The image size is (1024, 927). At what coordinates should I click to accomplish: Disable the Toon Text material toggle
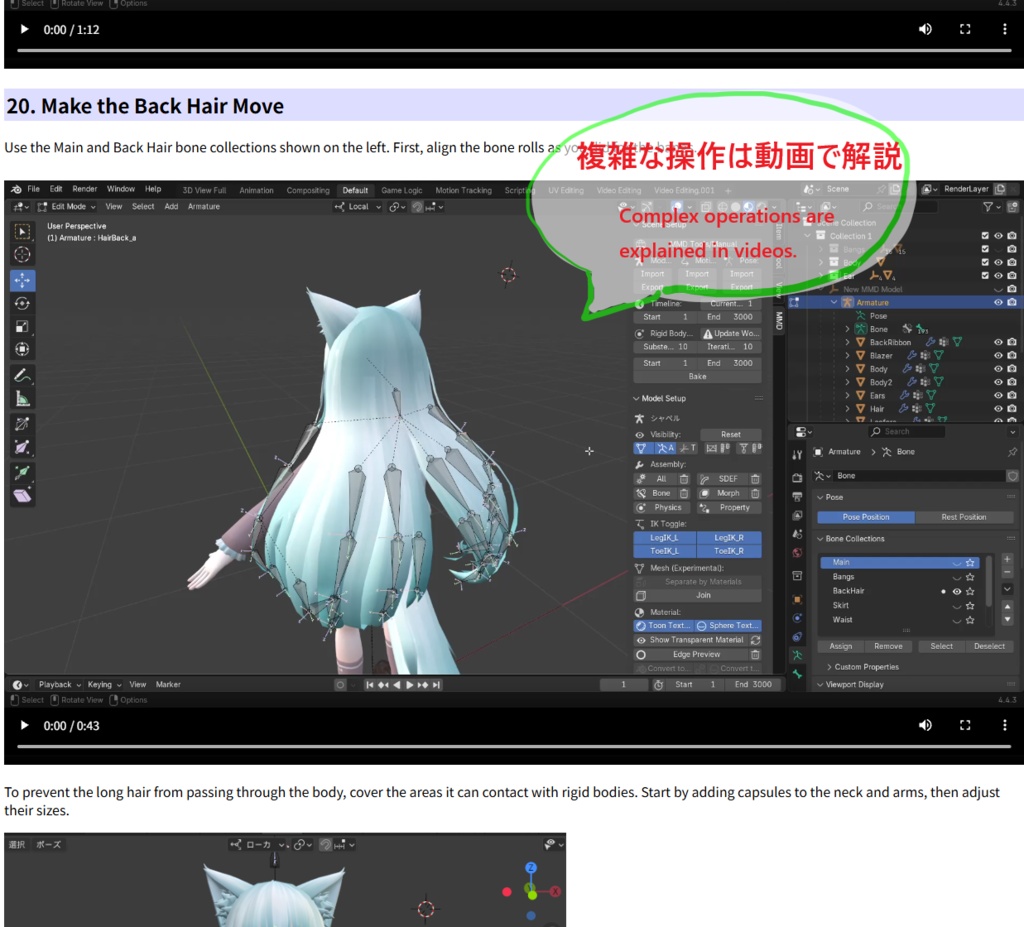coord(664,626)
